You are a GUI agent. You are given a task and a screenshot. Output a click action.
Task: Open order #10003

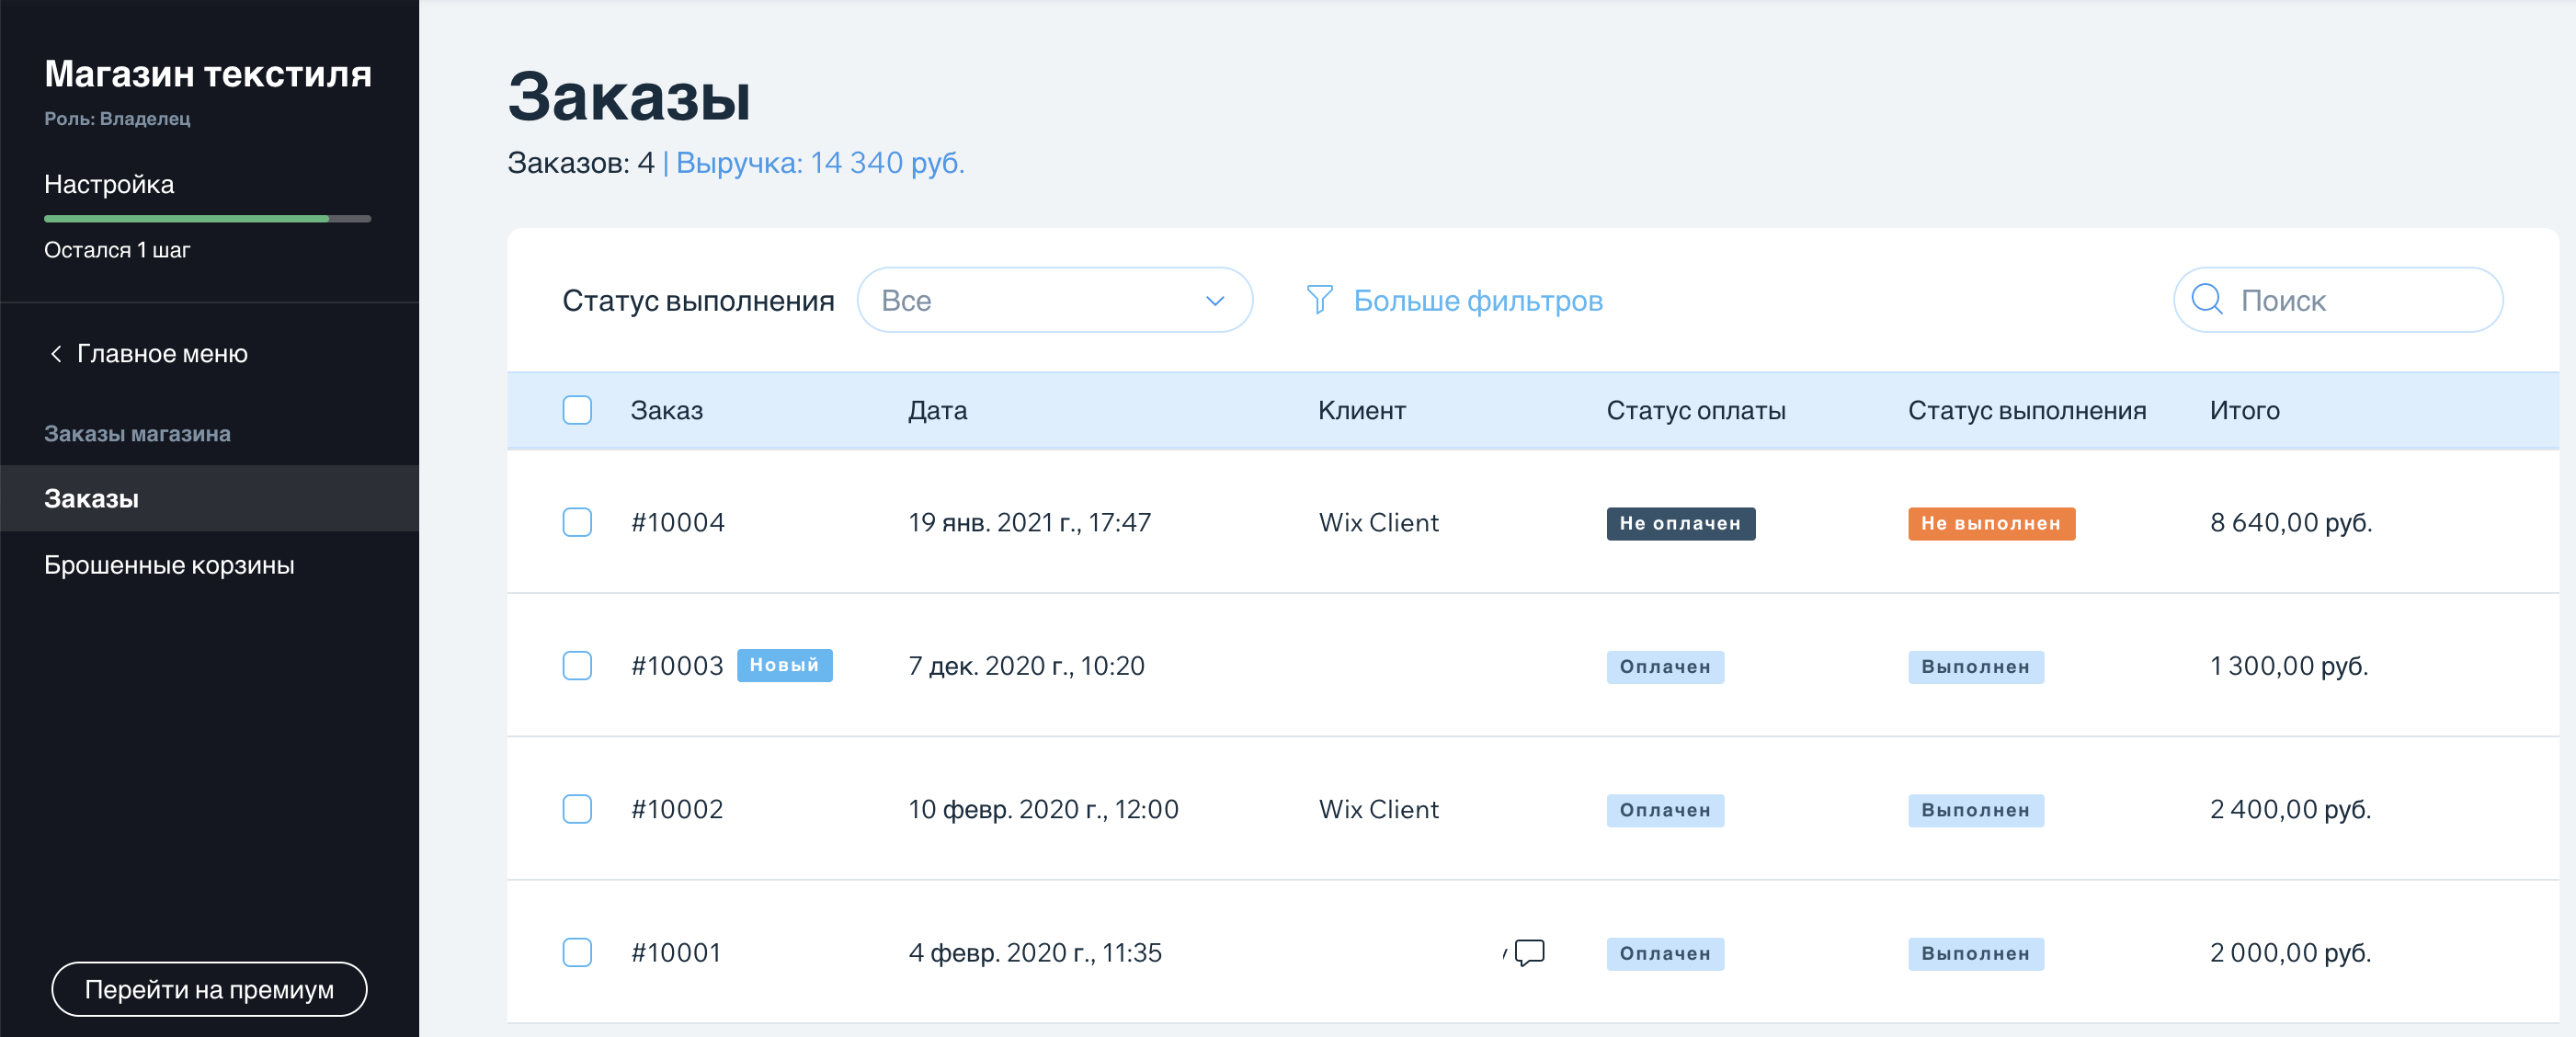coord(677,666)
